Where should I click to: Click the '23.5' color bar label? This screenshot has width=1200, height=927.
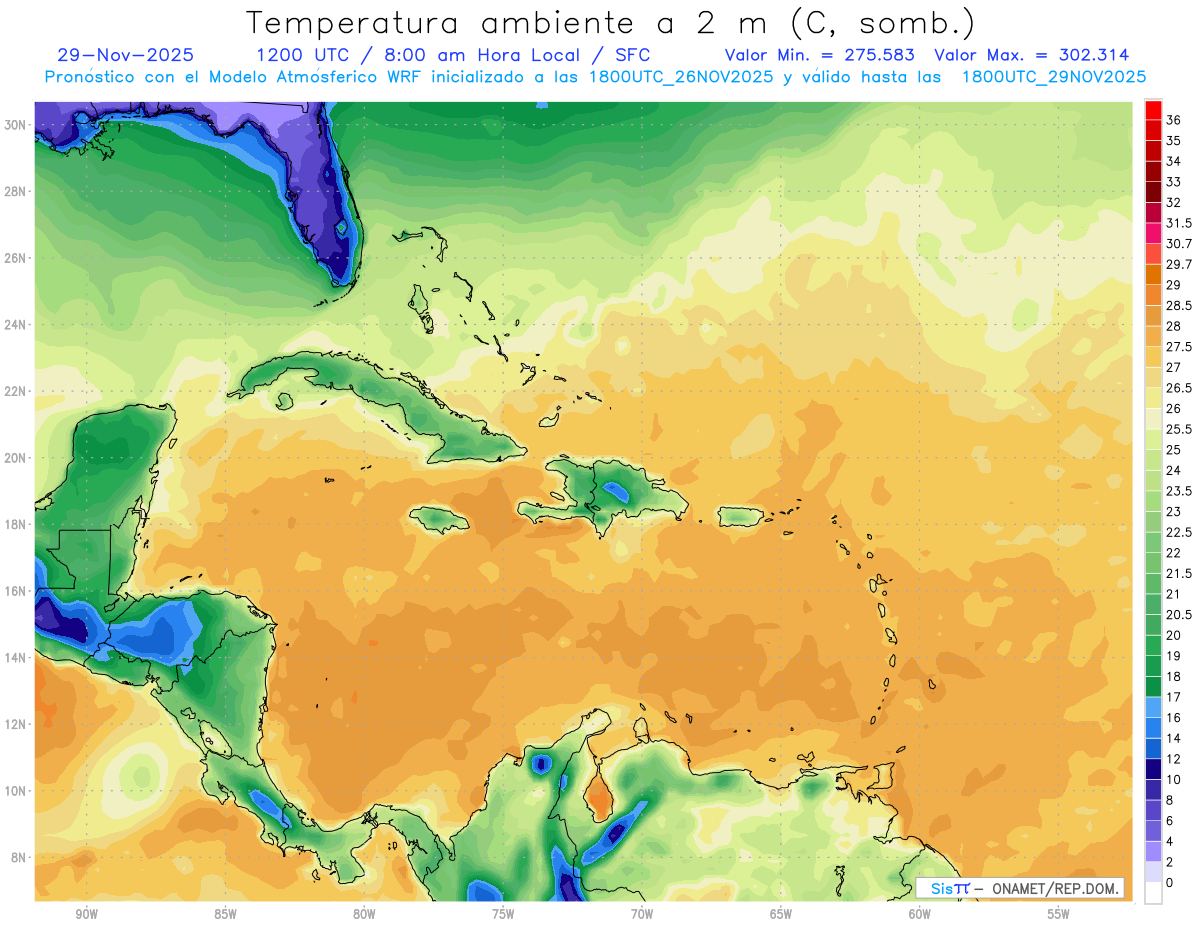pos(1179,491)
